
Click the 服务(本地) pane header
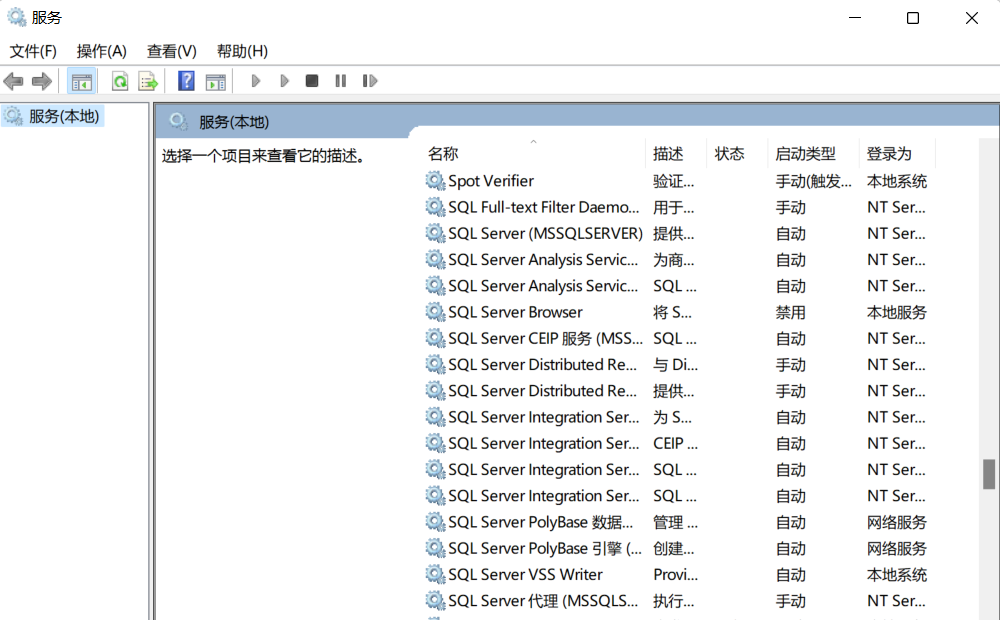coord(233,122)
